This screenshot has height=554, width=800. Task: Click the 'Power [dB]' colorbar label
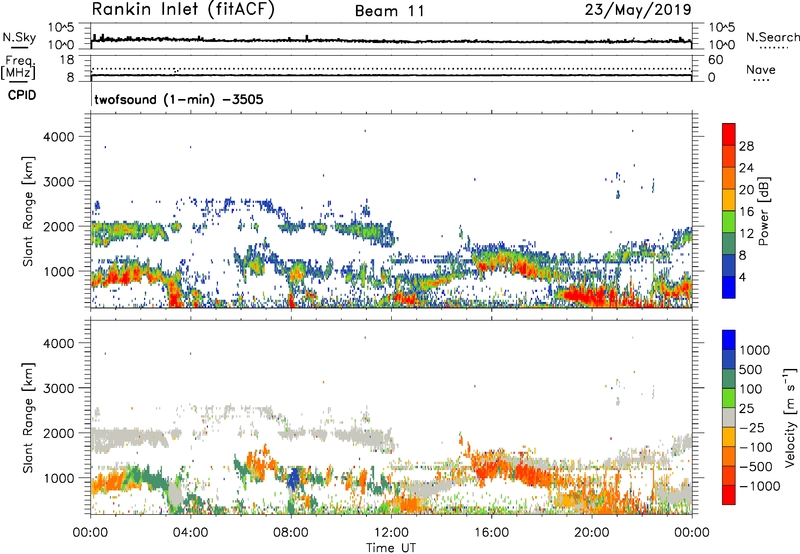[763, 211]
